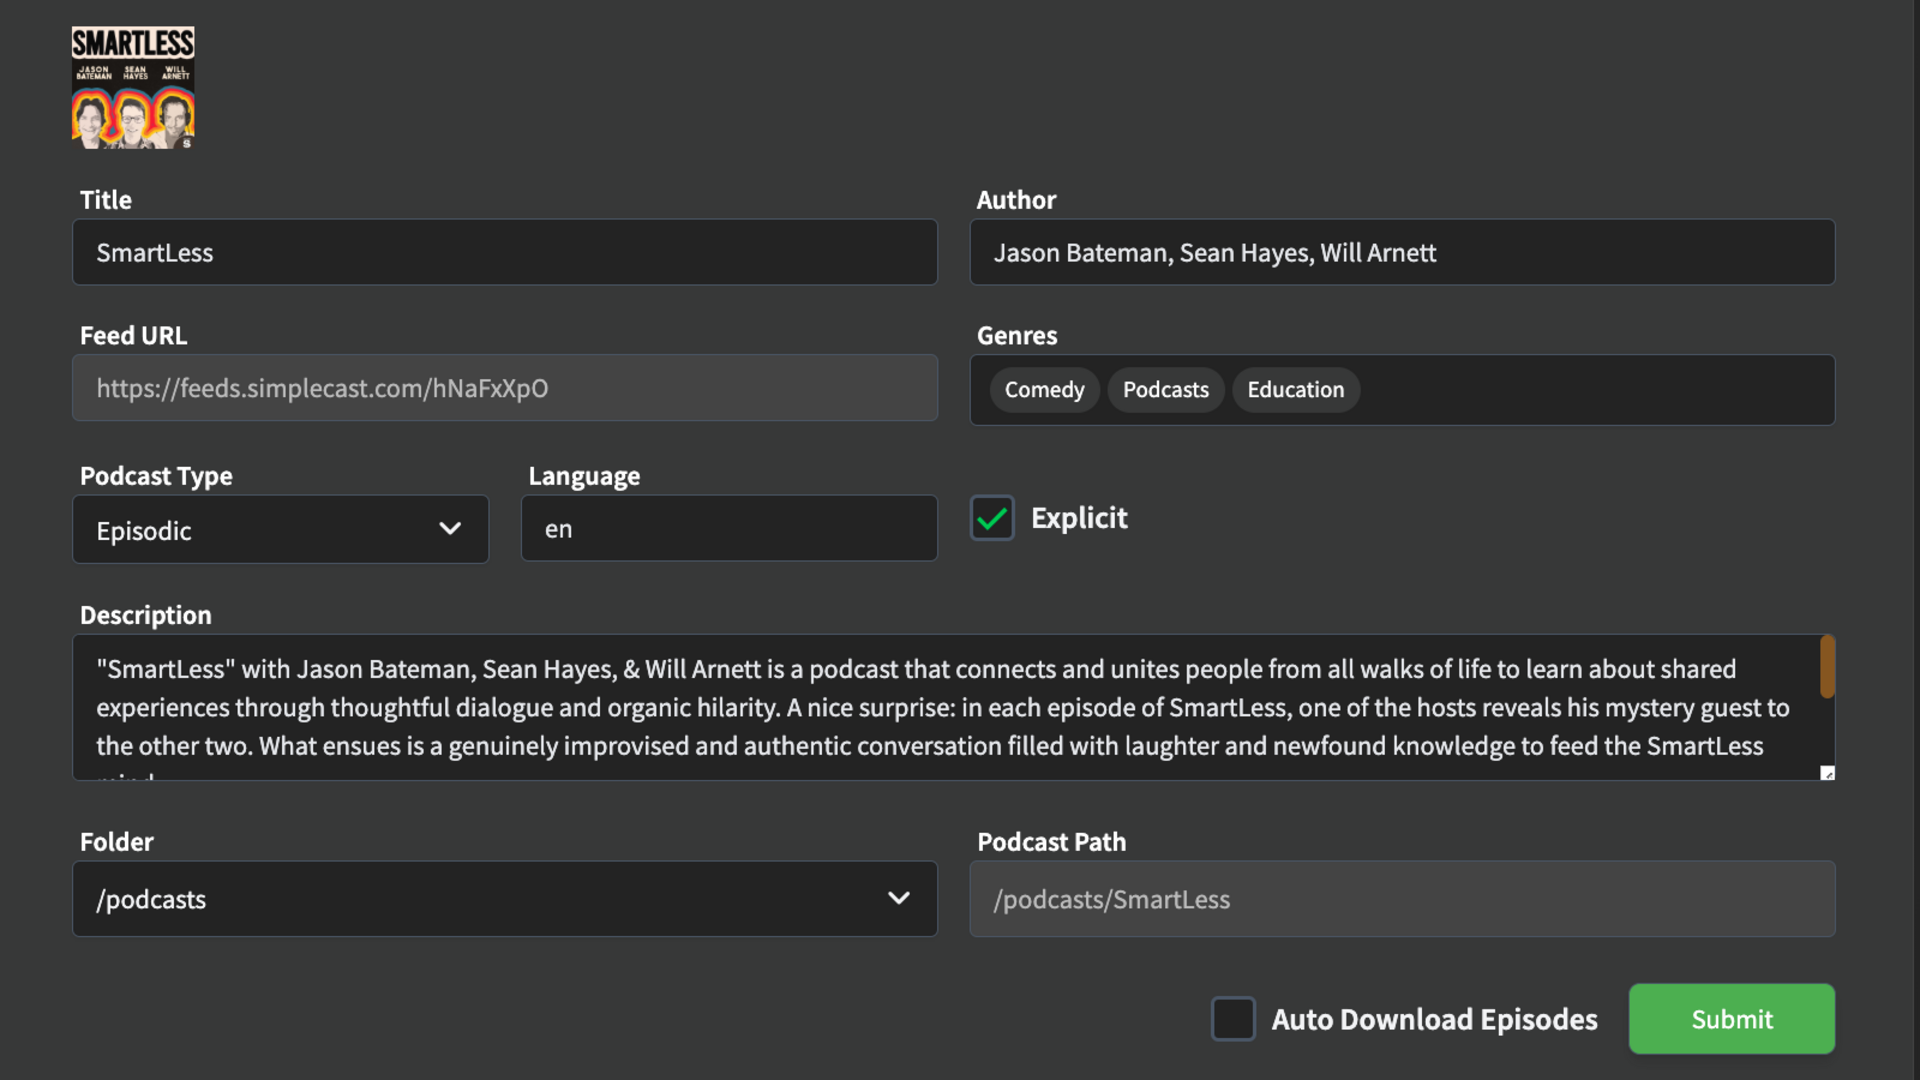The width and height of the screenshot is (1920, 1080).
Task: Click the Auto Download Episodes label
Action: click(1434, 1019)
